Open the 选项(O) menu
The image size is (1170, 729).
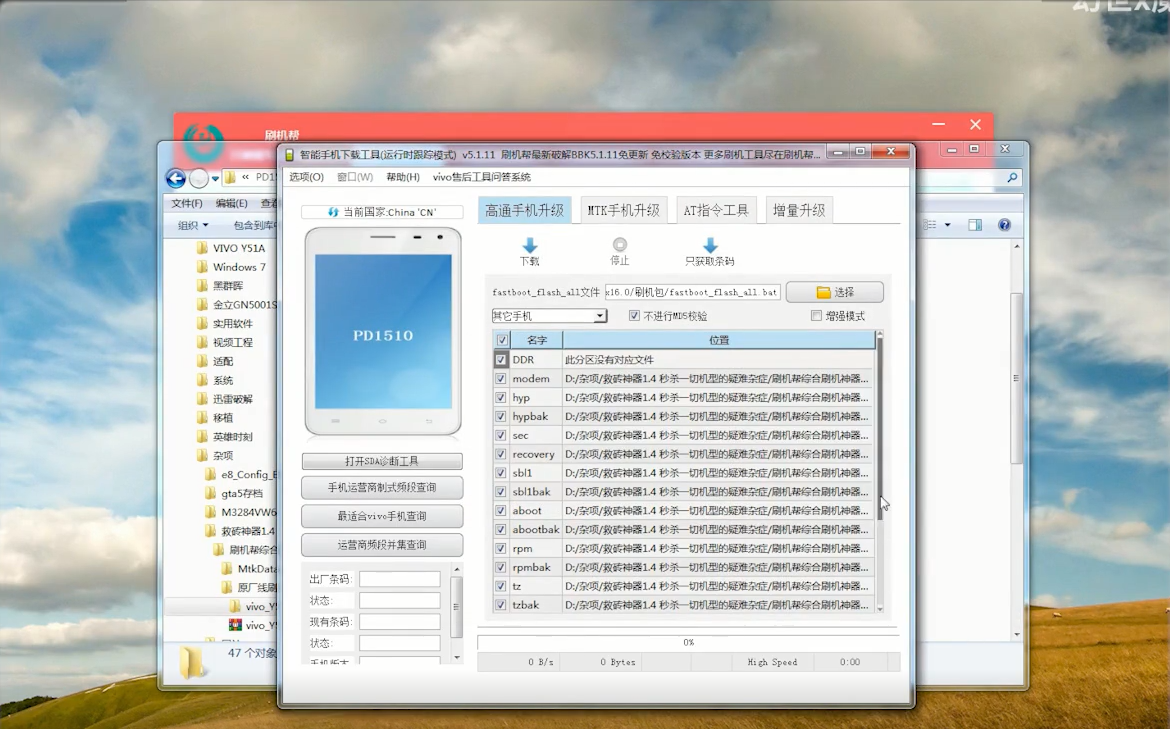pyautogui.click(x=307, y=177)
